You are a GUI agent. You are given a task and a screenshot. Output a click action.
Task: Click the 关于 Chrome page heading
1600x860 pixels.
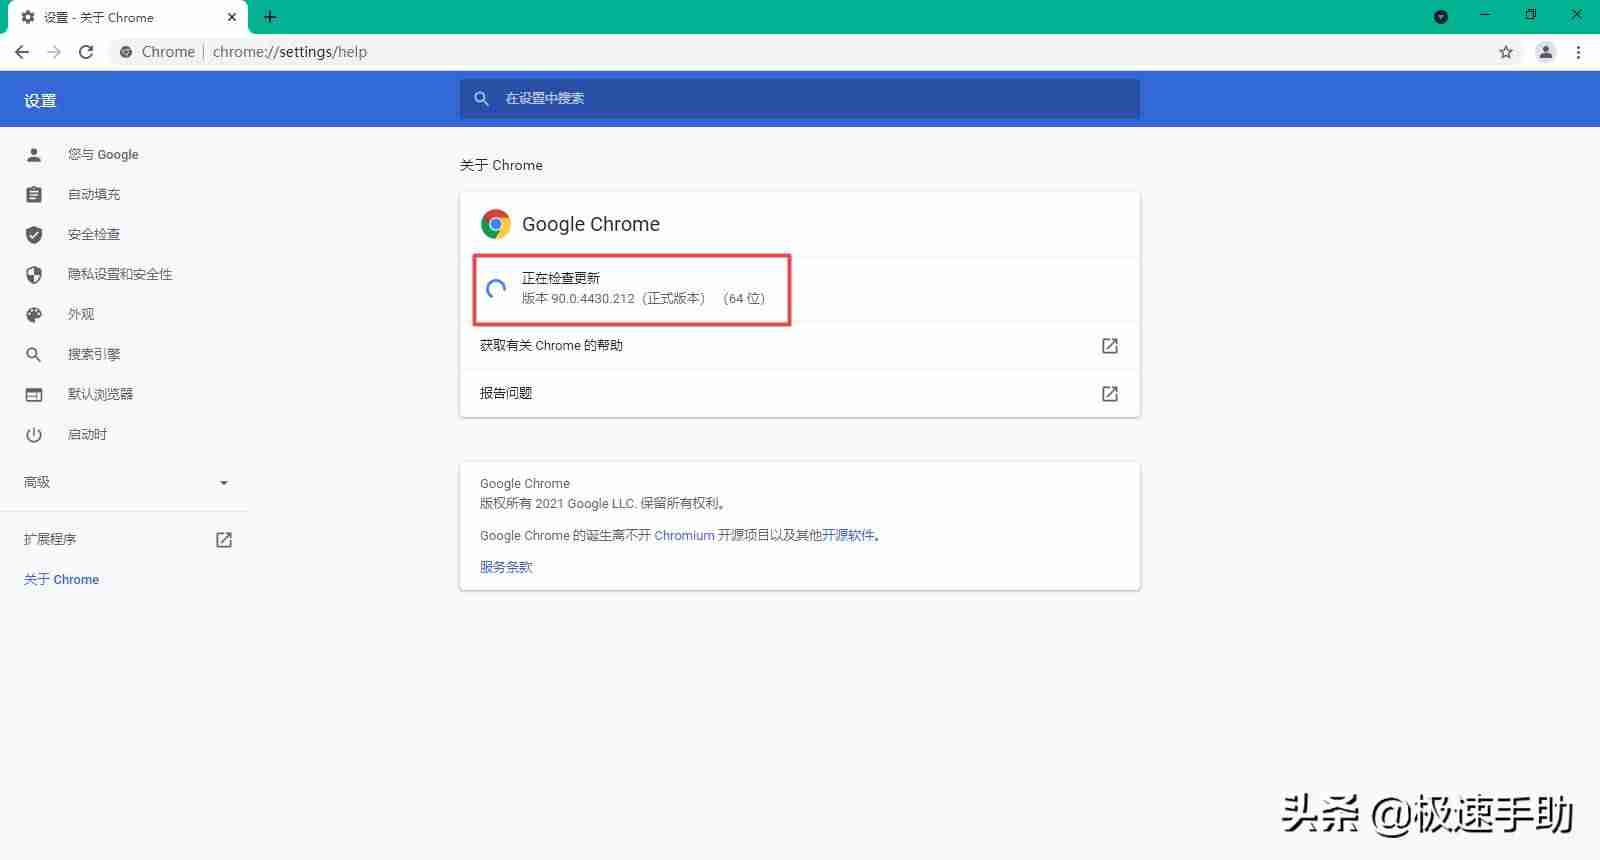point(501,165)
